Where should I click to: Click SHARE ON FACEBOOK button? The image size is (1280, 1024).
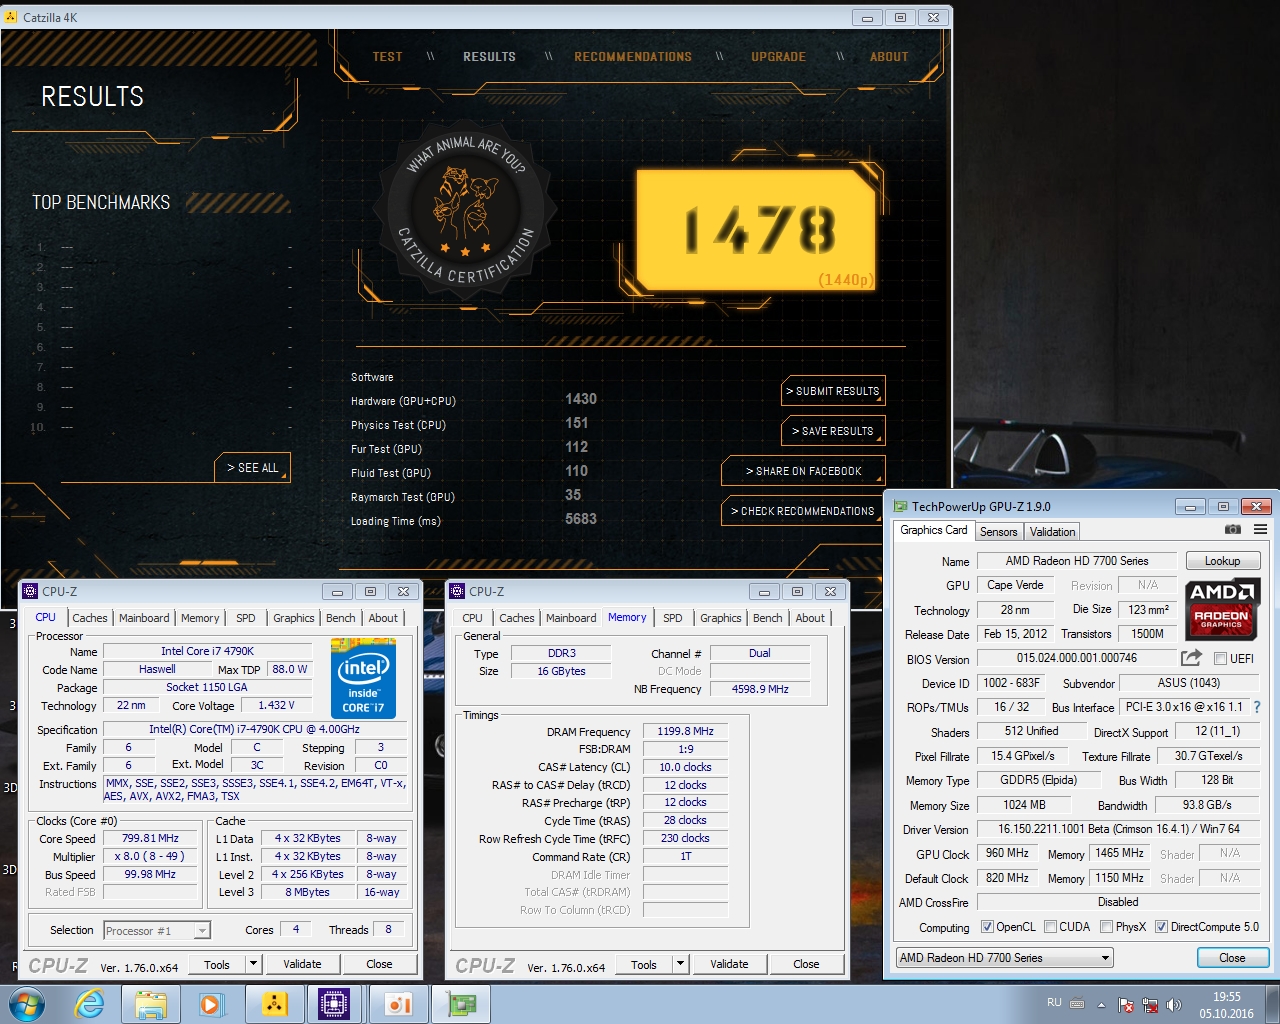pyautogui.click(x=803, y=471)
